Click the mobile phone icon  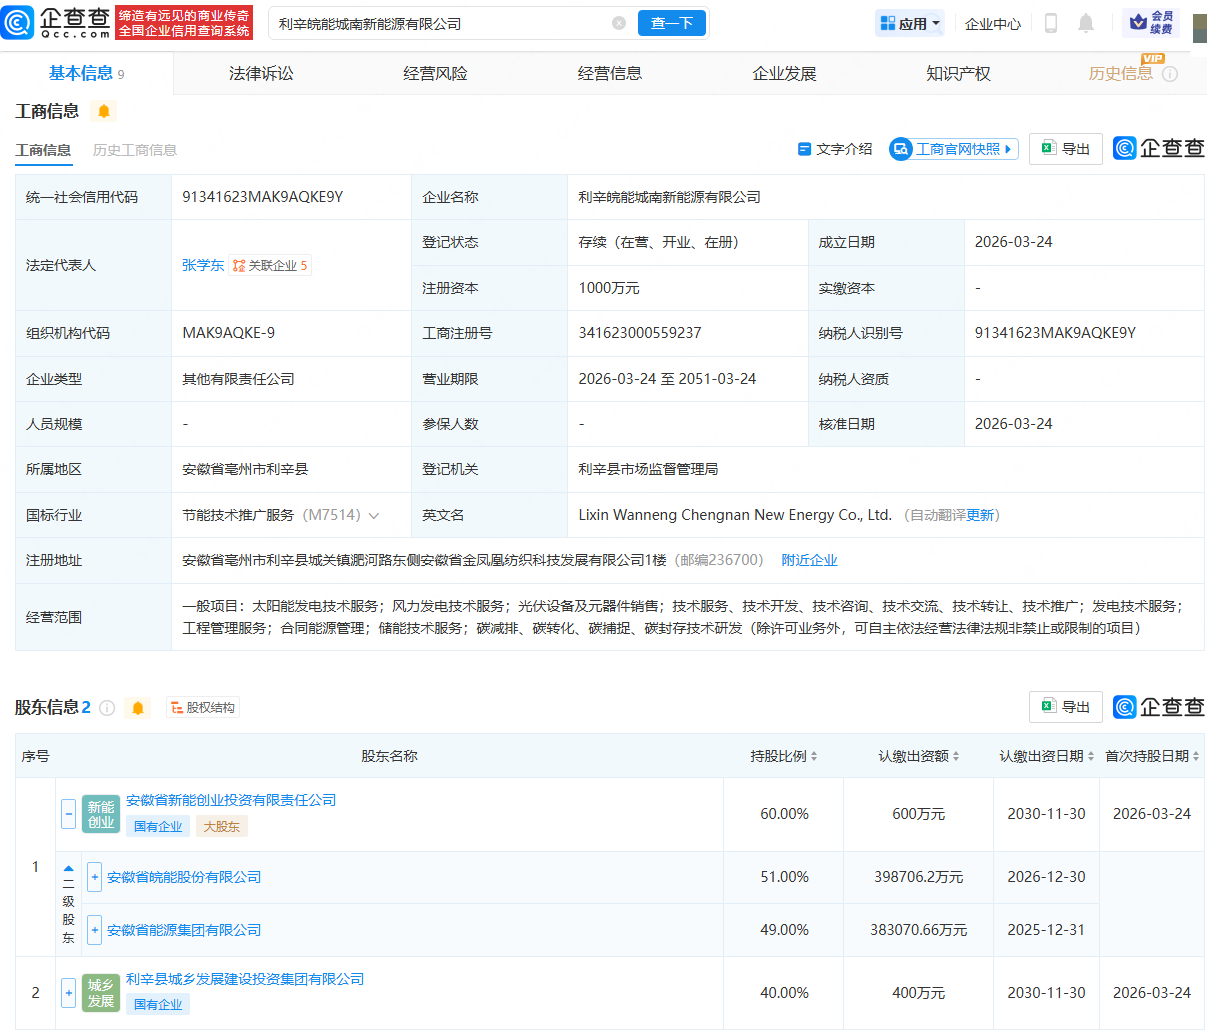point(1051,23)
